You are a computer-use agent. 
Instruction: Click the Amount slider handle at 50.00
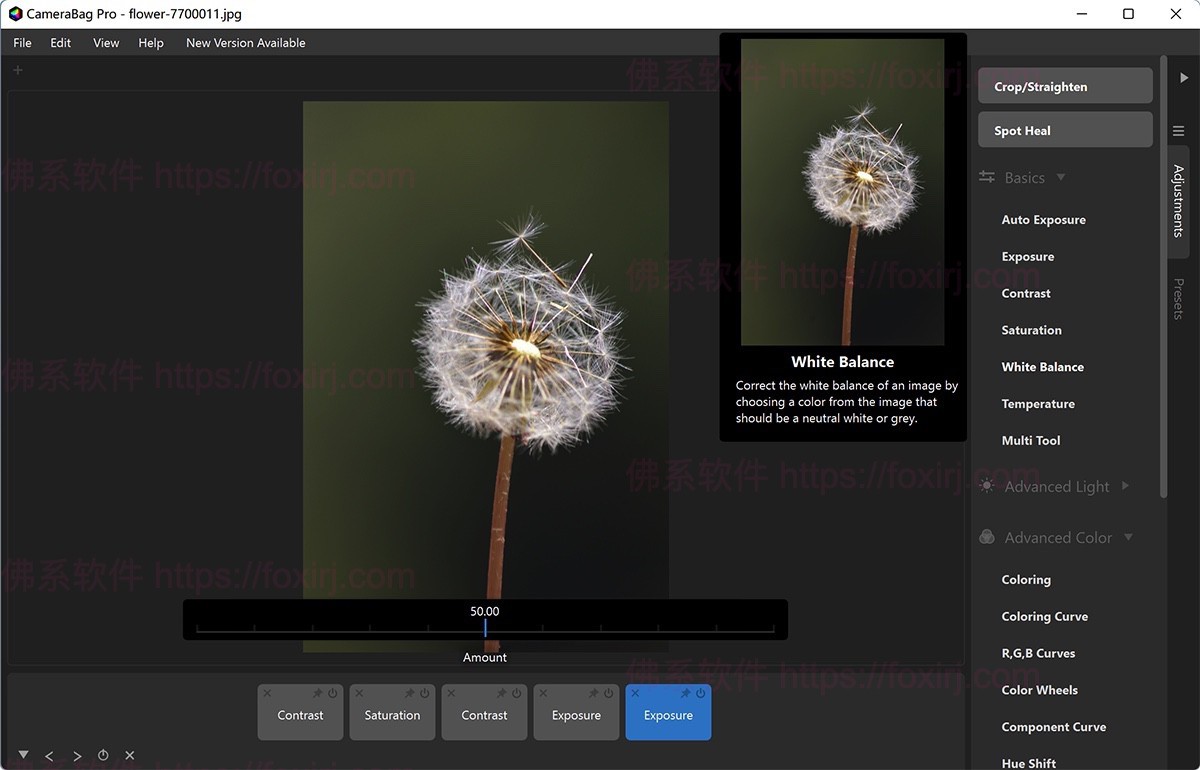coord(485,628)
